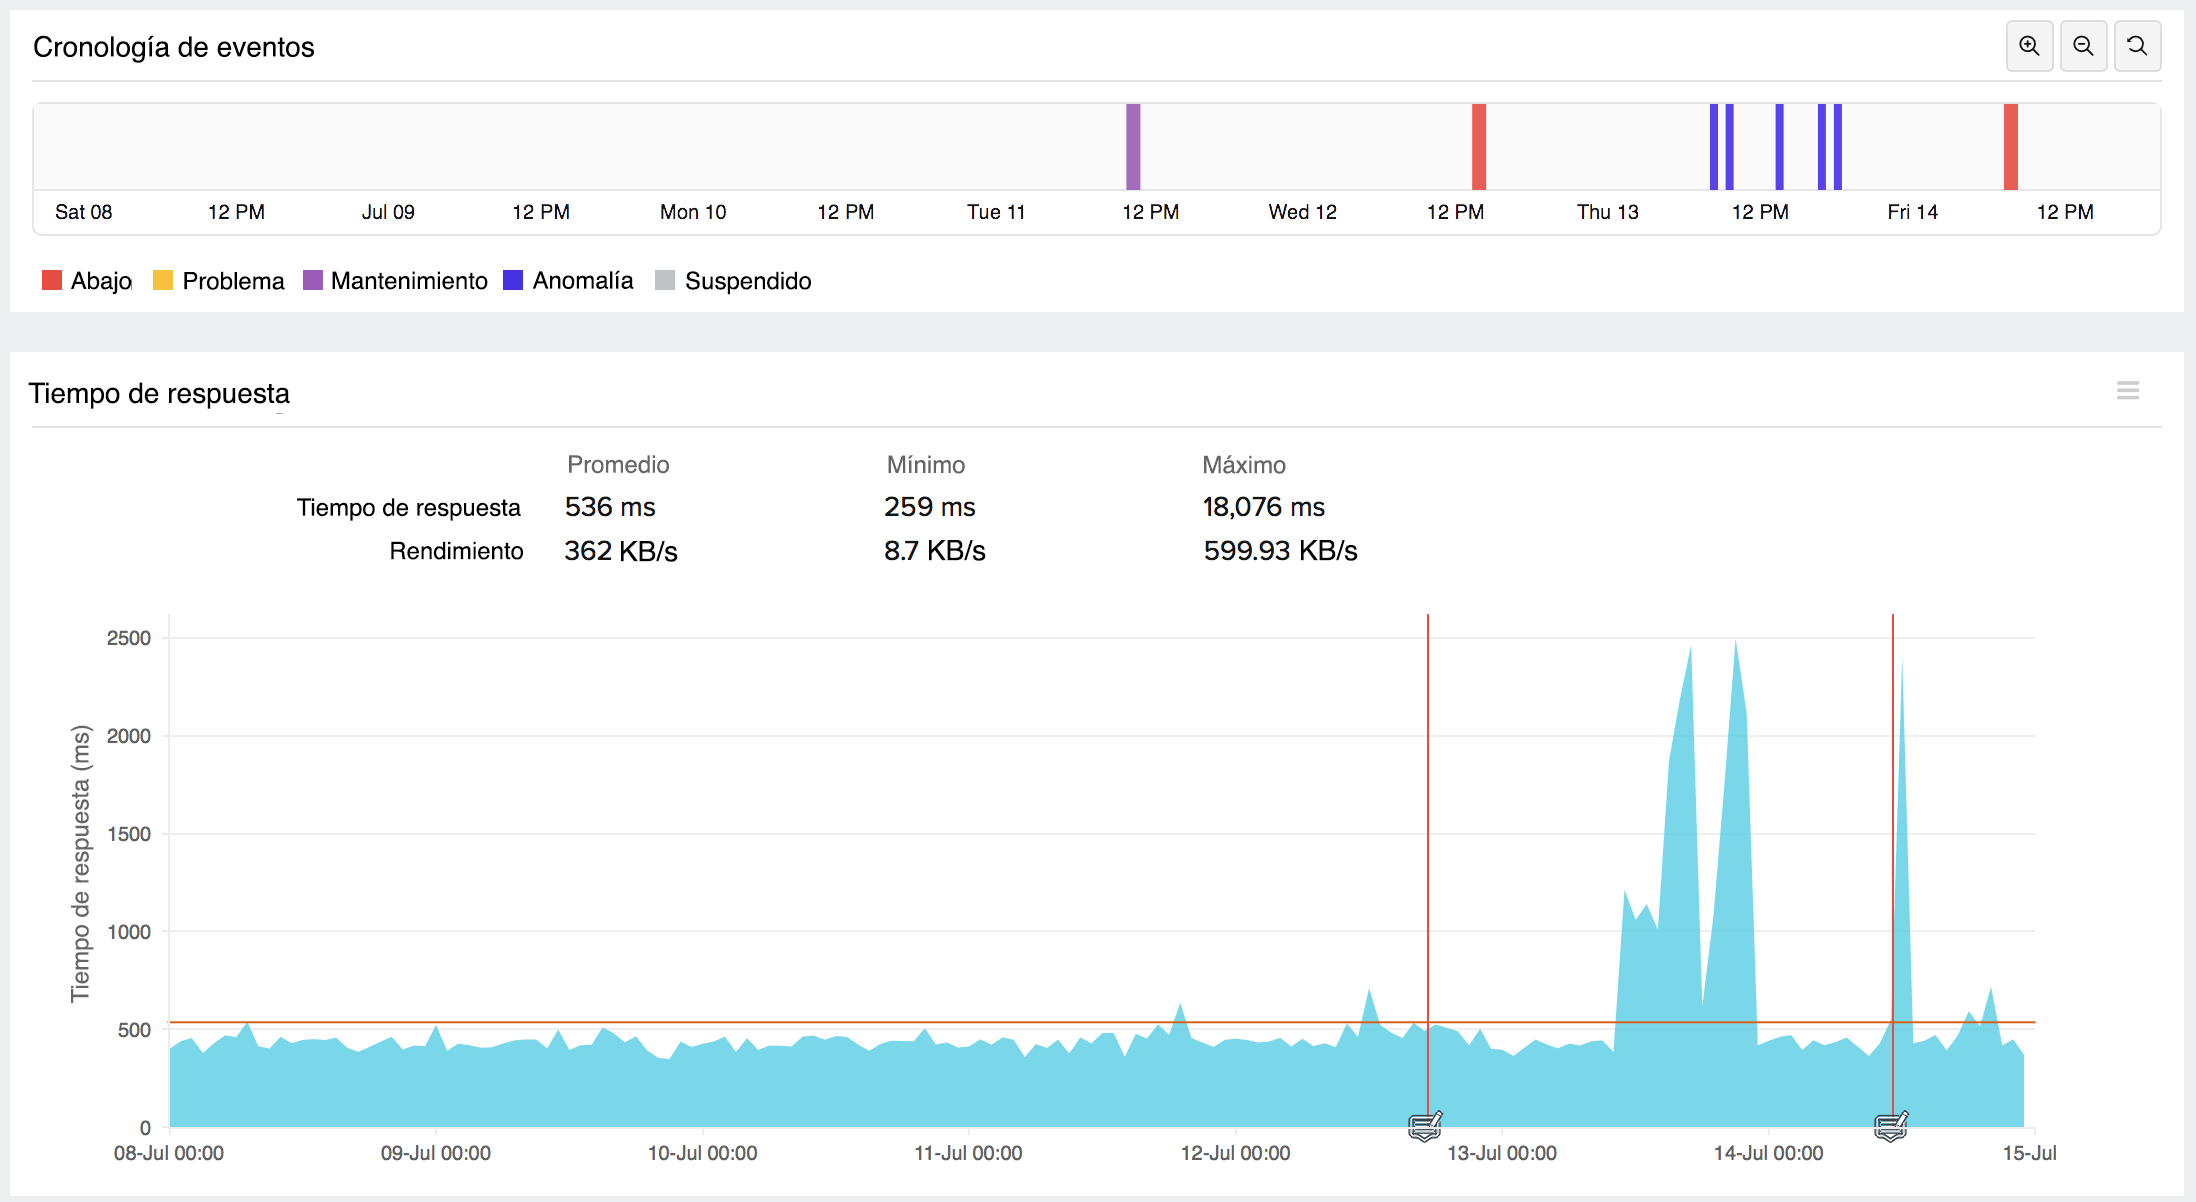Toggle the Suspendido legend item
This screenshot has width=2196, height=1202.
tap(733, 281)
